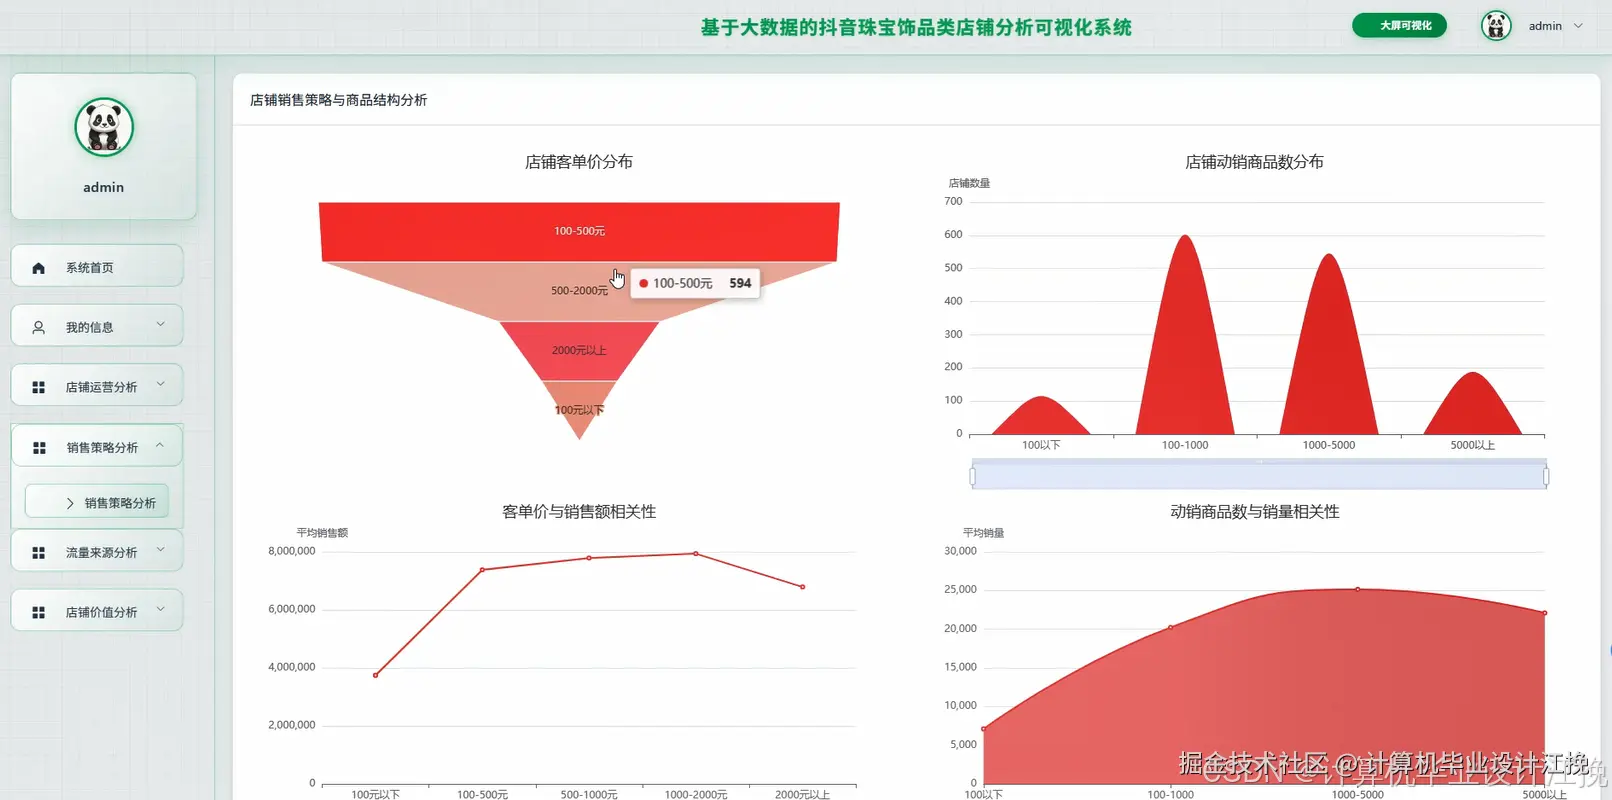The image size is (1612, 800).
Task: Open the 店铺价值分析 menu
Action: point(97,611)
